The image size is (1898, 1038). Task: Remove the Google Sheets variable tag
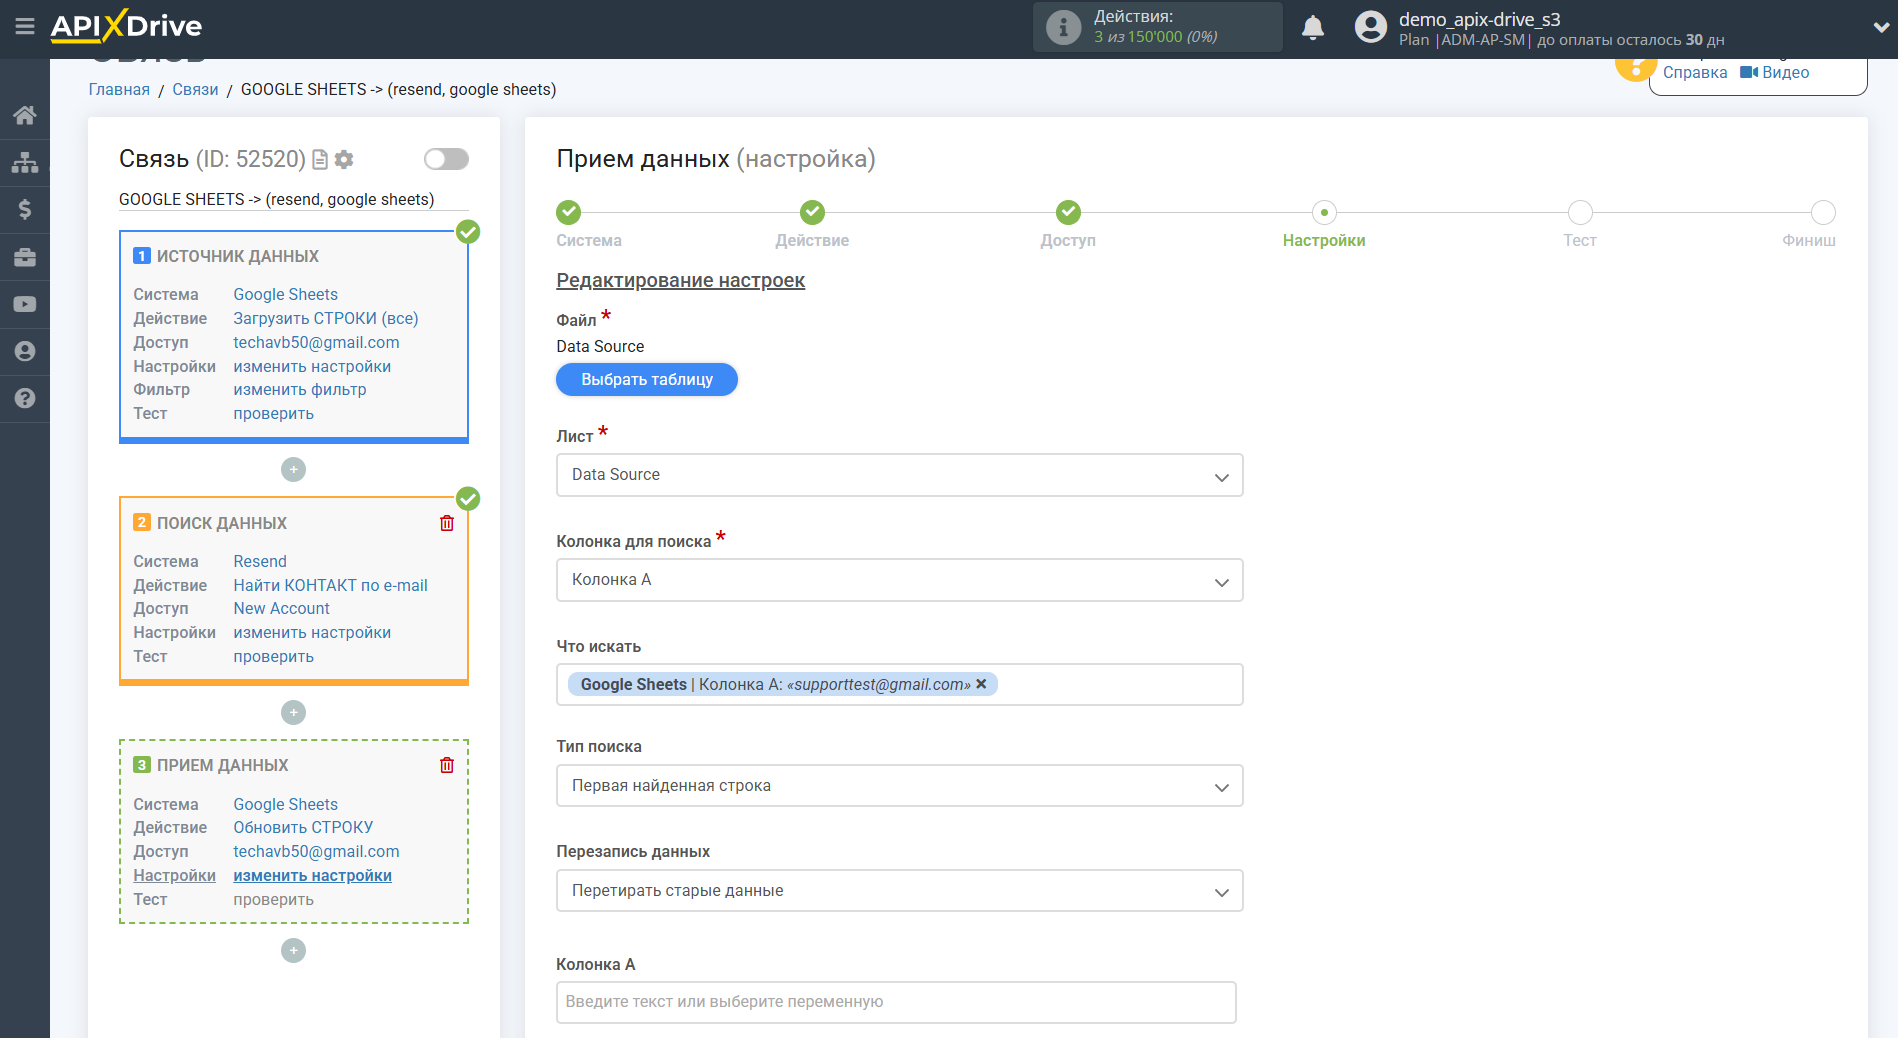click(981, 684)
